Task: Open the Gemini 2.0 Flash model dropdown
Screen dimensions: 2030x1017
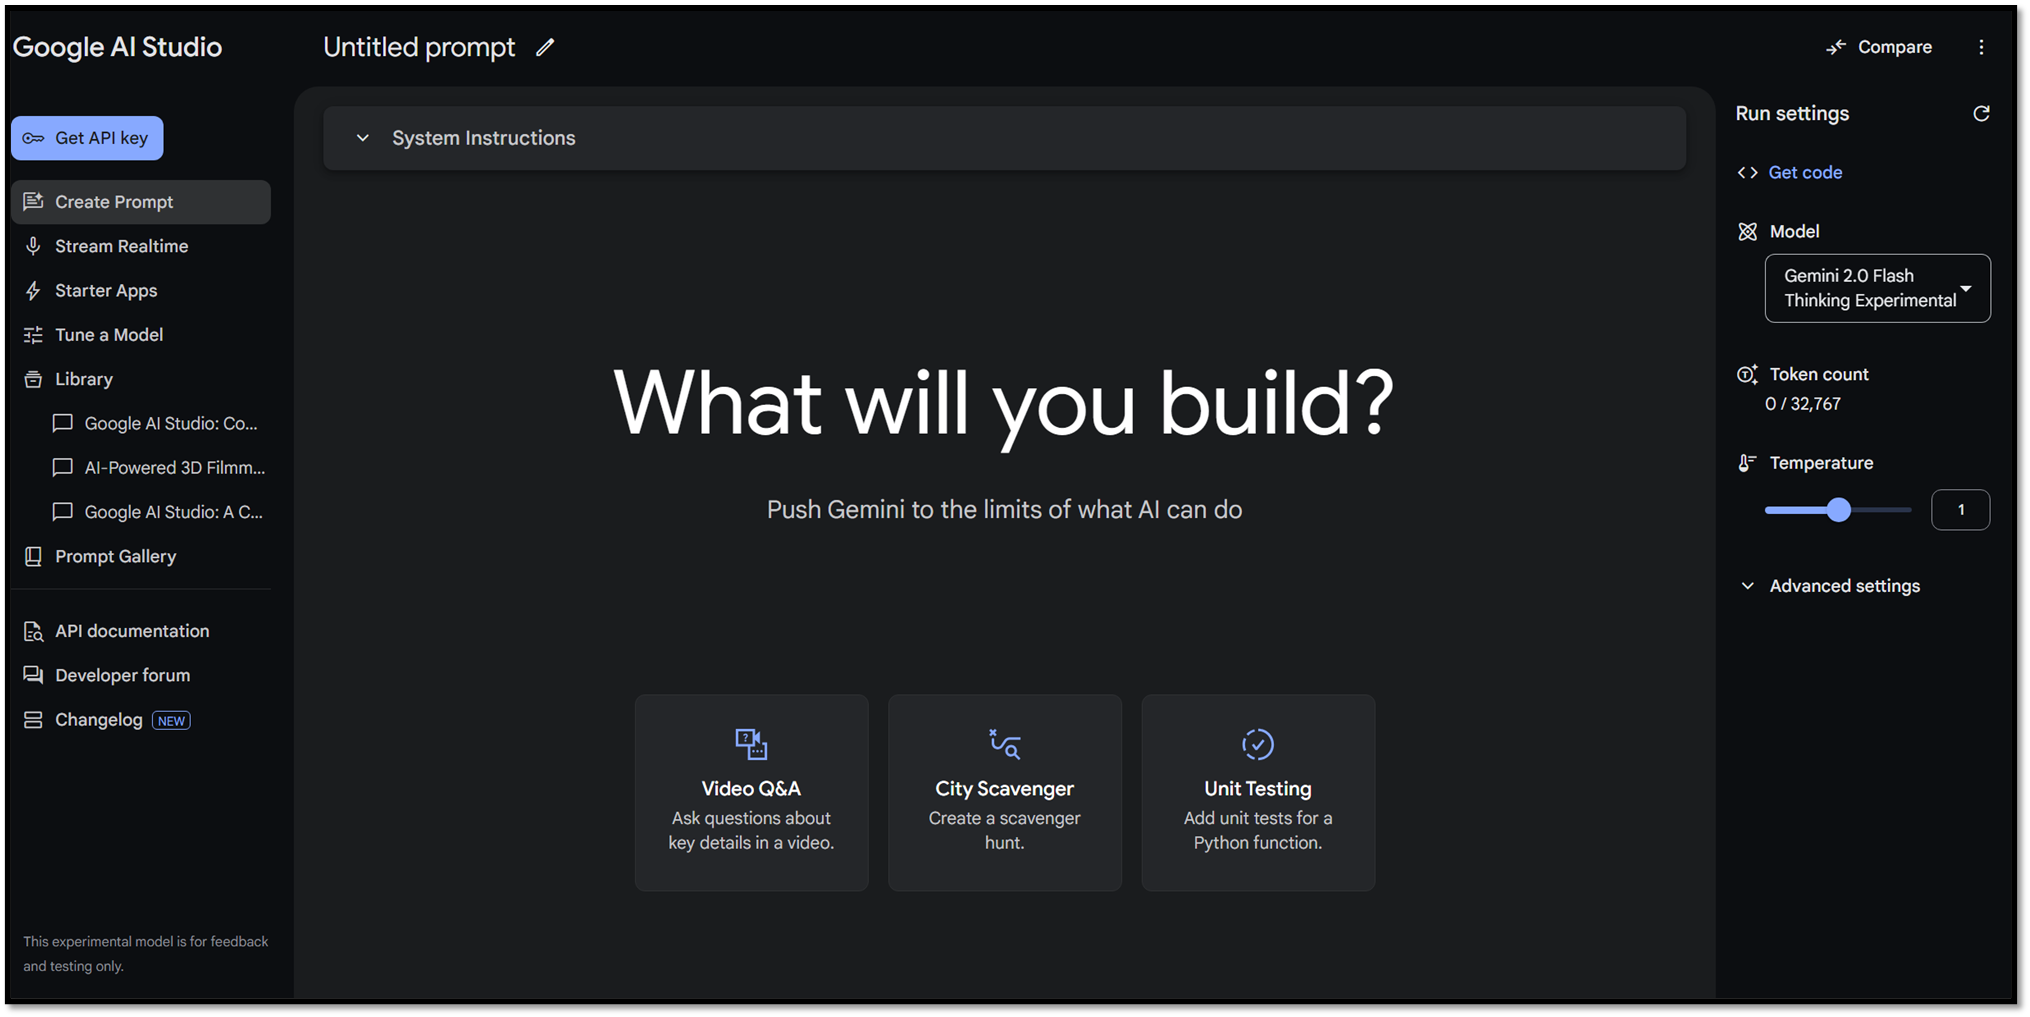Action: pyautogui.click(x=1877, y=288)
